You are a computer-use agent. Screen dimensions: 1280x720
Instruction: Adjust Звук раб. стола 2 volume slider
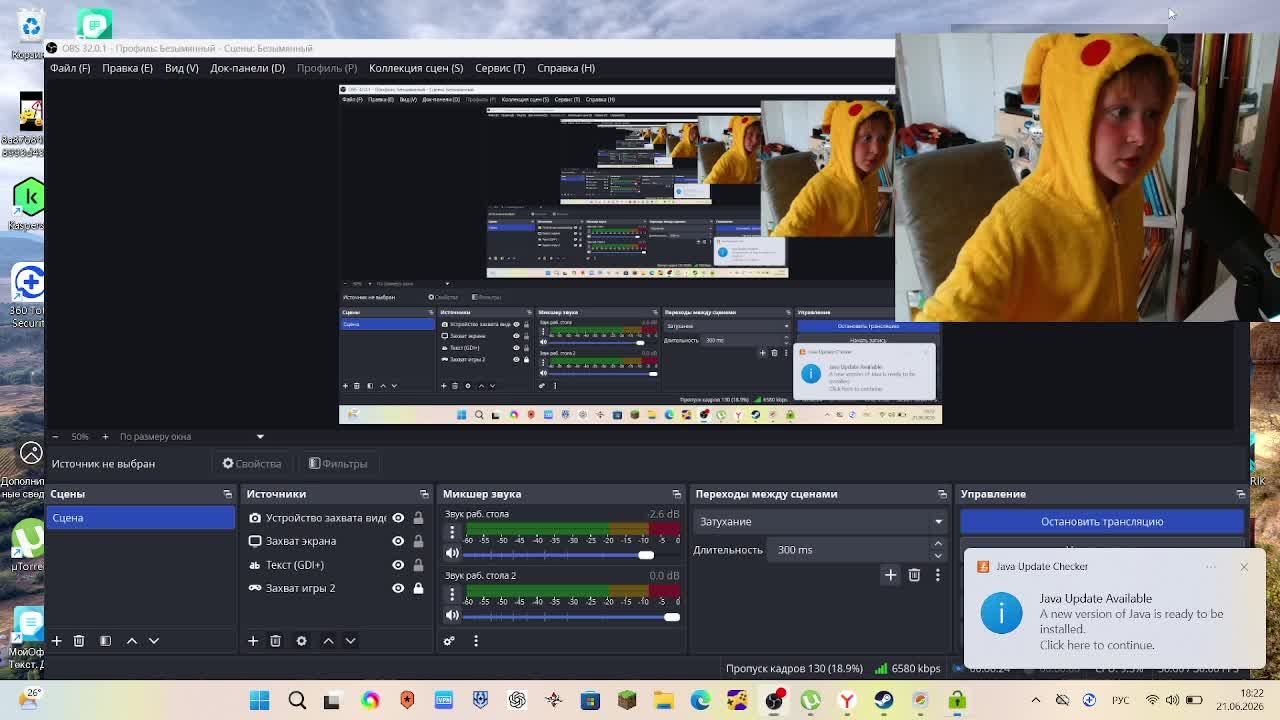(571, 616)
